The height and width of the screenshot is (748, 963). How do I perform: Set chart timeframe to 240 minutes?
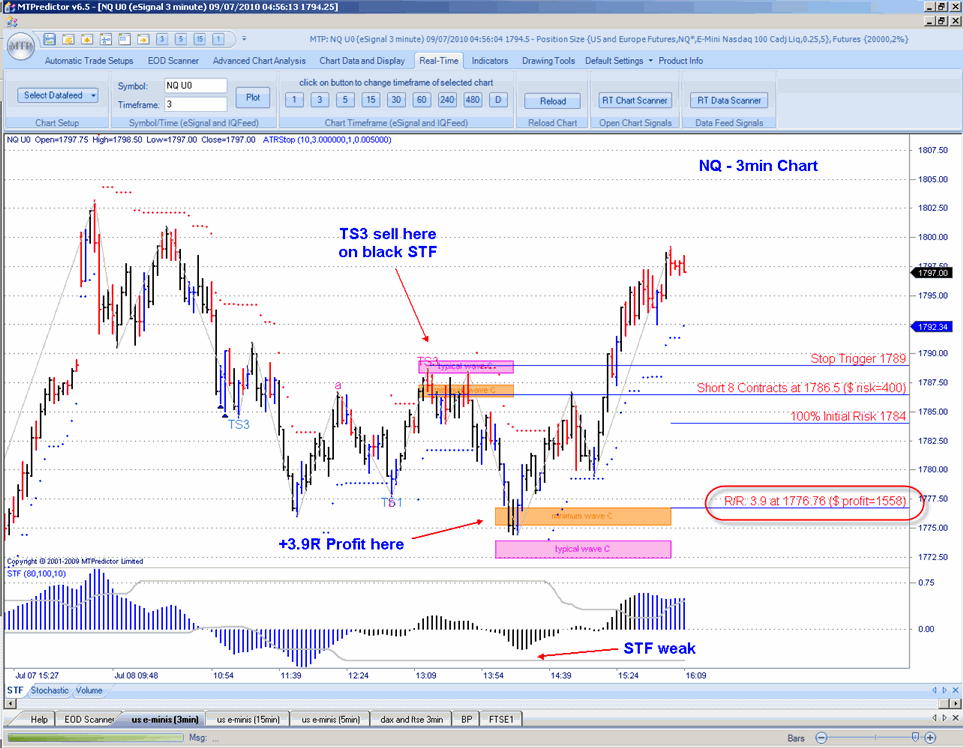447,99
